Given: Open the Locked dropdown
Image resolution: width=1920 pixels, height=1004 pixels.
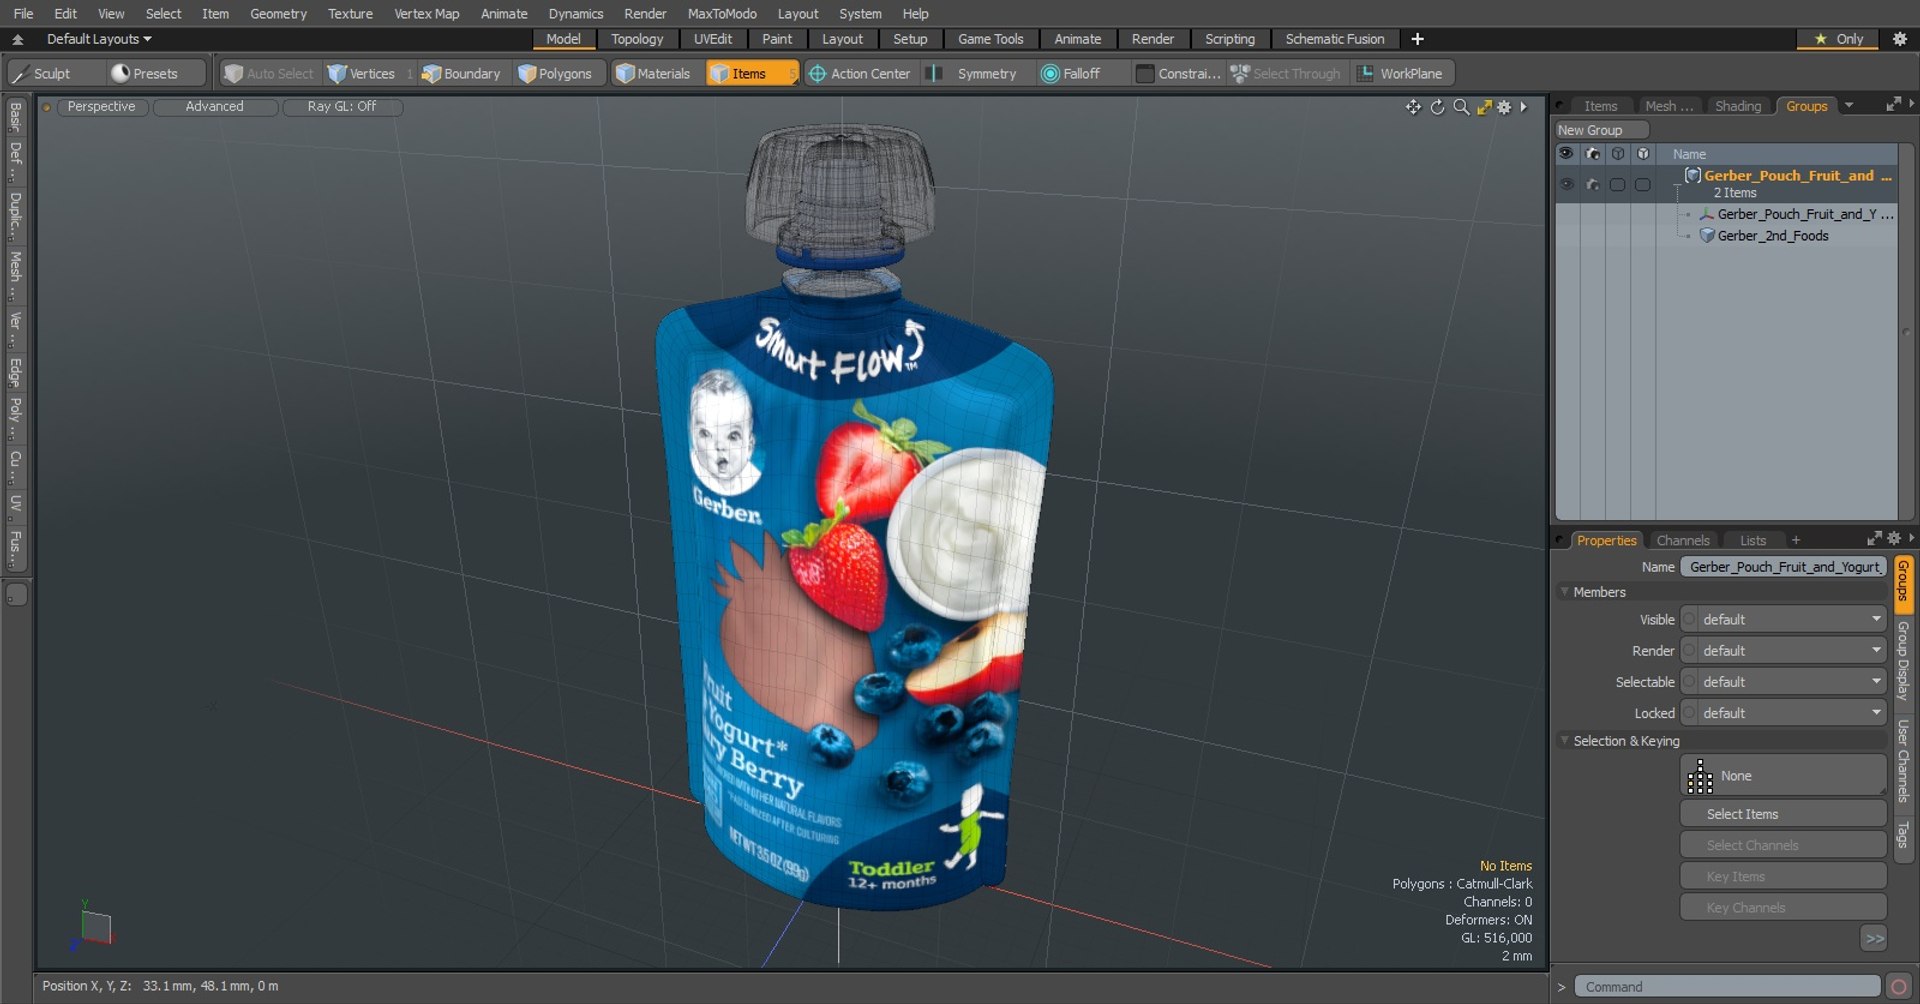Looking at the screenshot, I should [1783, 712].
